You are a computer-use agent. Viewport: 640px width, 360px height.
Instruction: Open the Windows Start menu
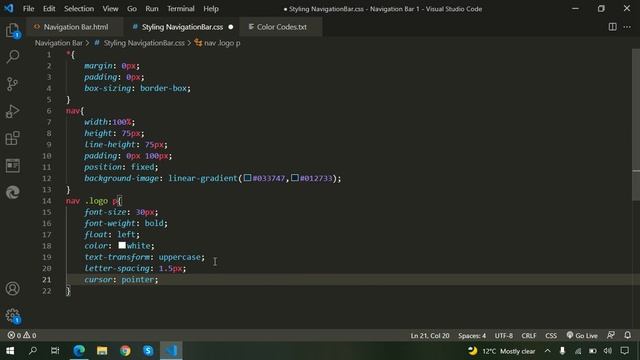tap(10, 351)
